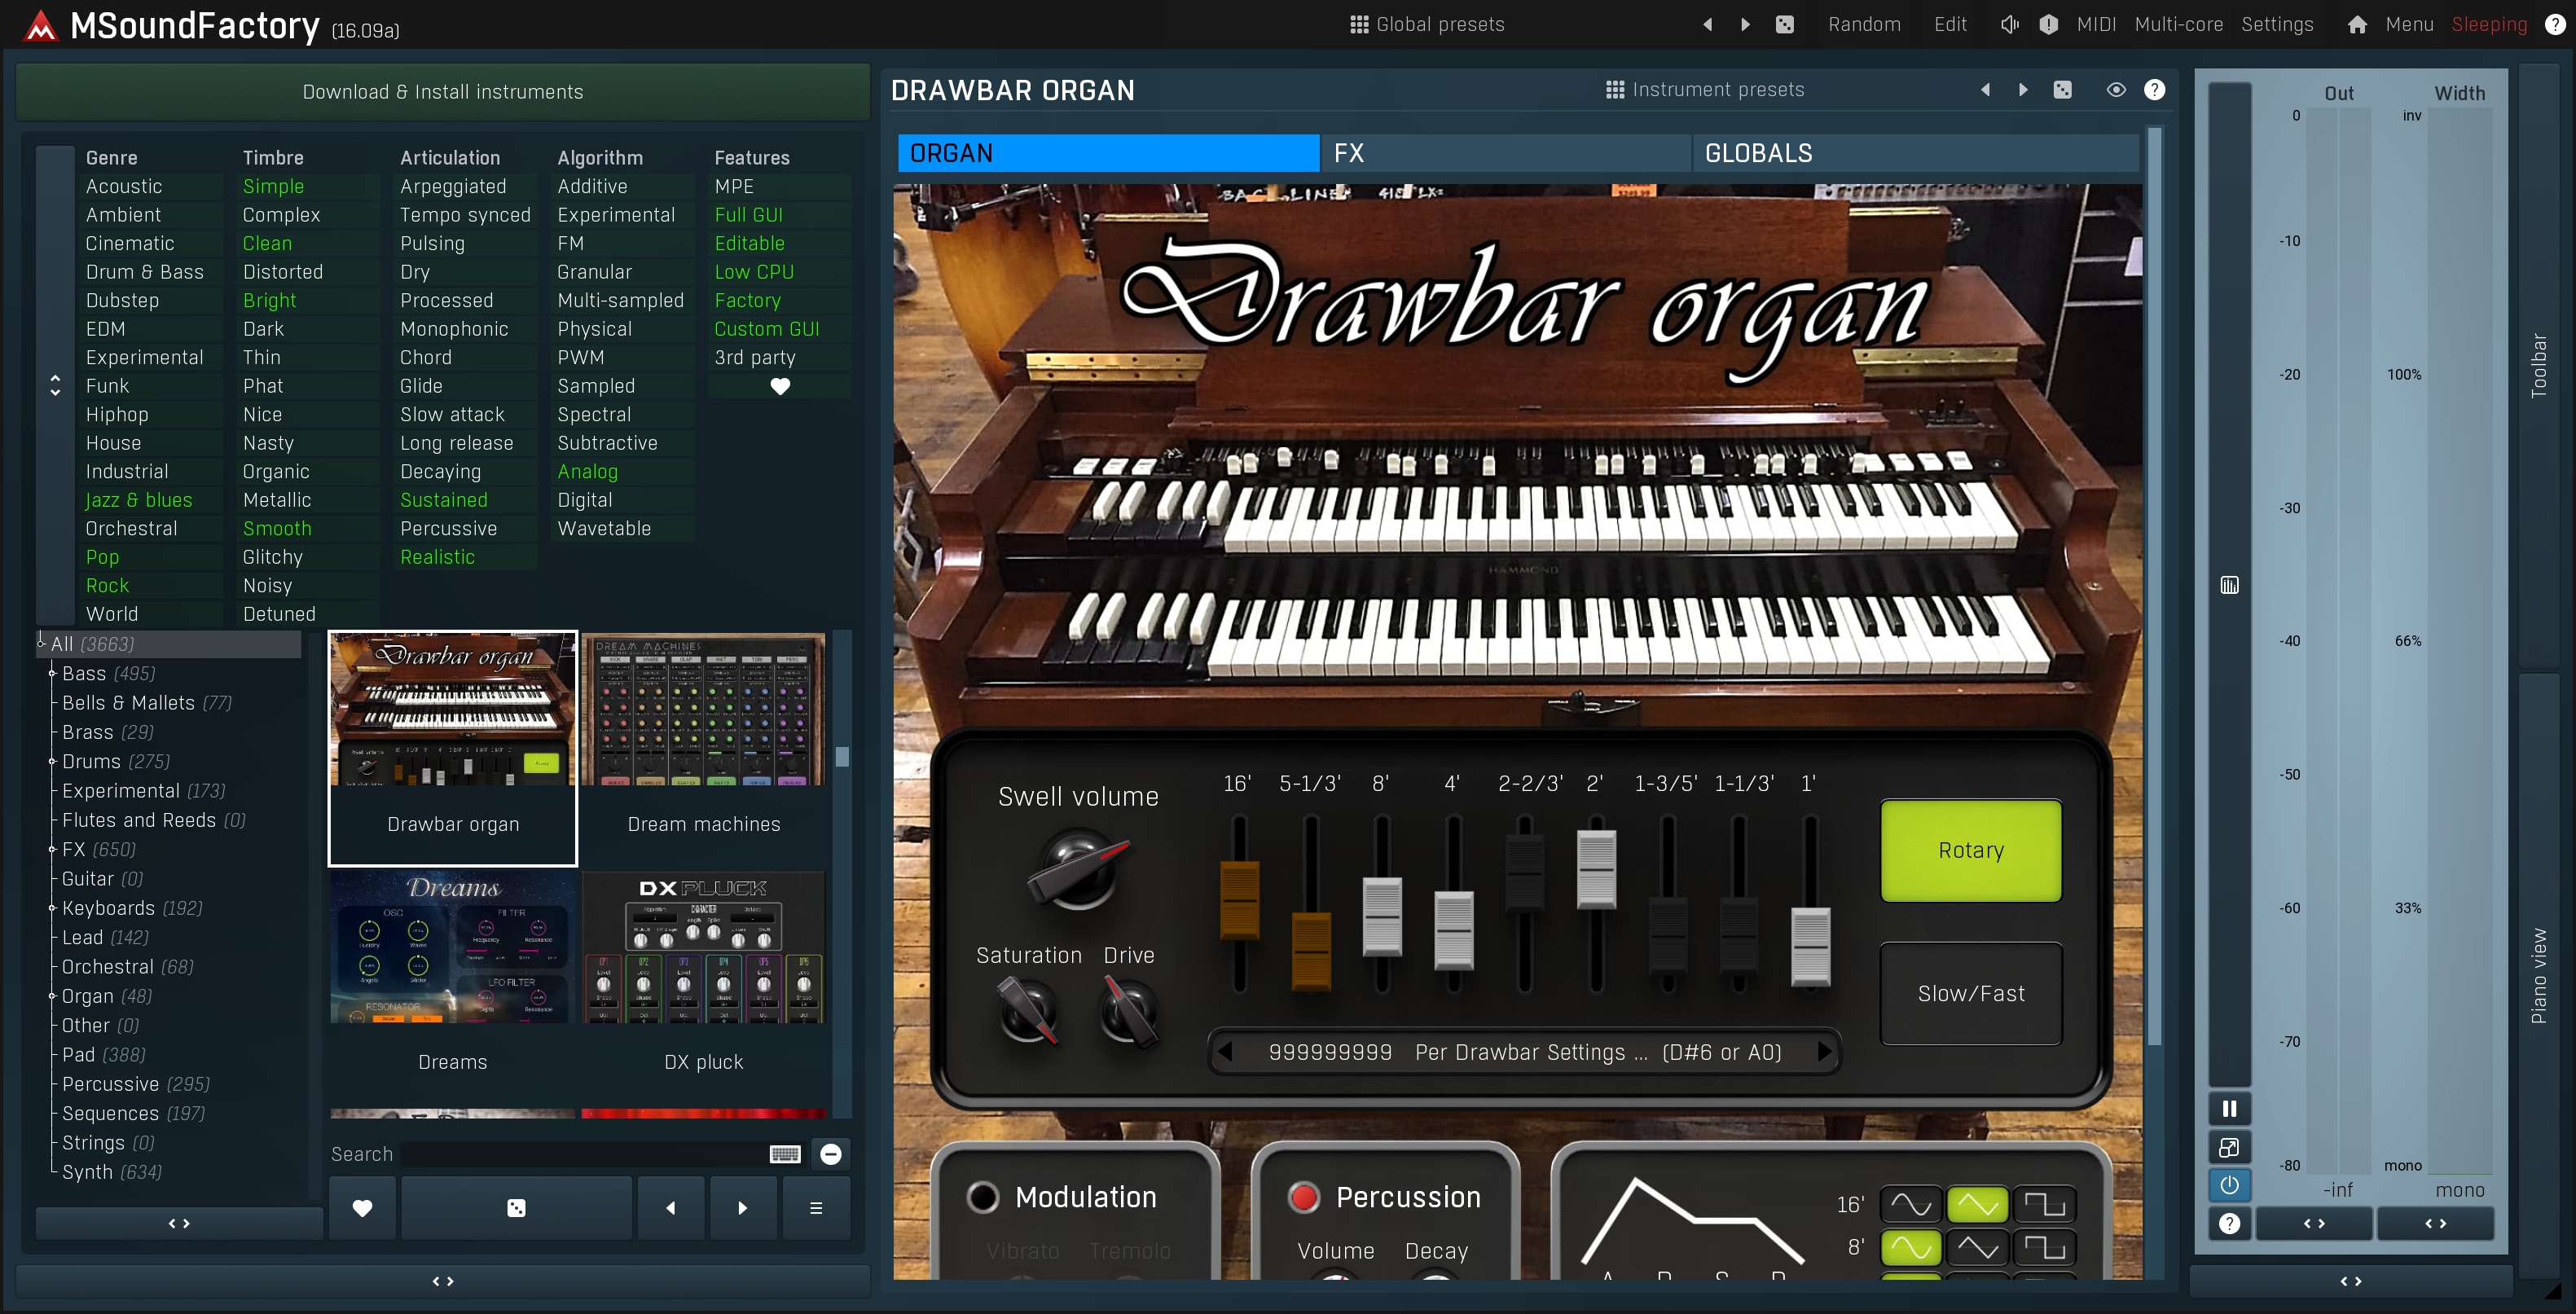Open the vertical Toolbar side panel
2576x1314 pixels.
point(2538,365)
